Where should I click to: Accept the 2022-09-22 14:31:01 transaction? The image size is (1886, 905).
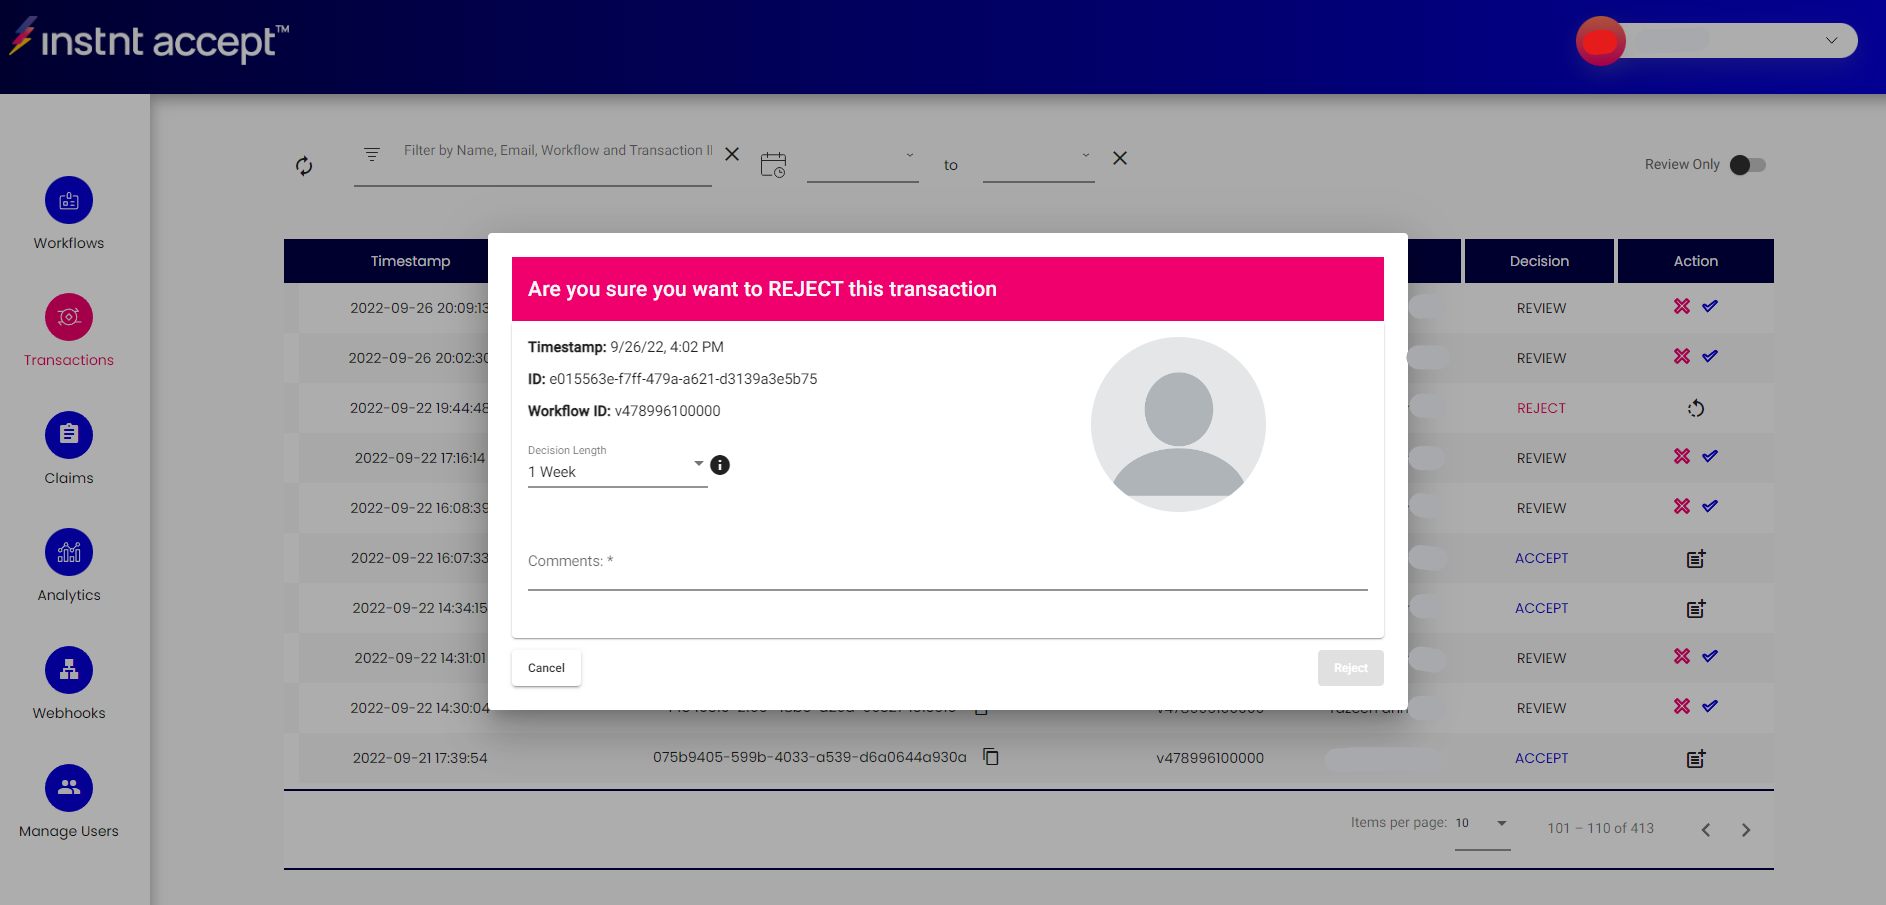pyautogui.click(x=1710, y=656)
